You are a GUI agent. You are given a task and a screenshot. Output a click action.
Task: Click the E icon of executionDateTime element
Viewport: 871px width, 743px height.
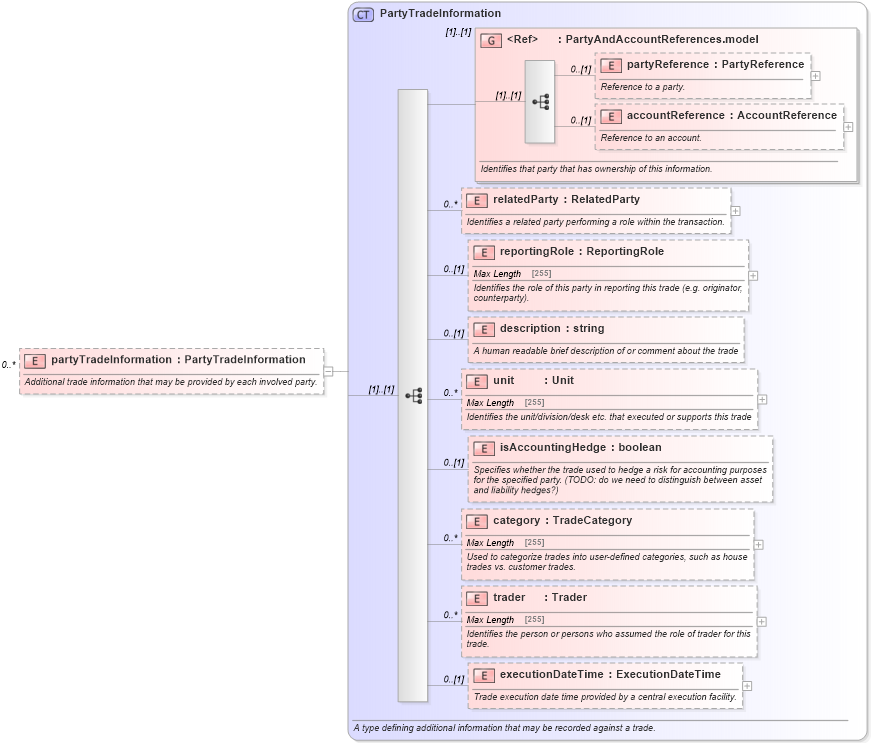click(x=483, y=676)
